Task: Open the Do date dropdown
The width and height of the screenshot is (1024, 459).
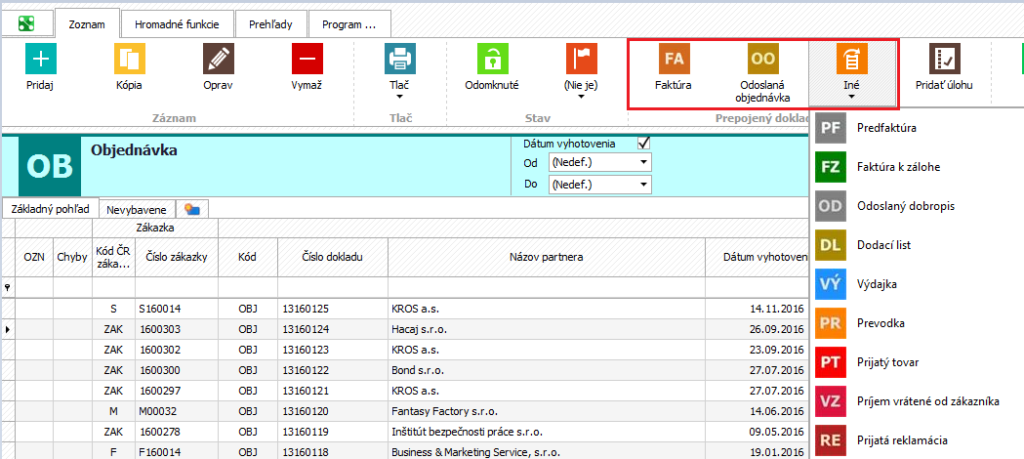Action: click(x=644, y=184)
